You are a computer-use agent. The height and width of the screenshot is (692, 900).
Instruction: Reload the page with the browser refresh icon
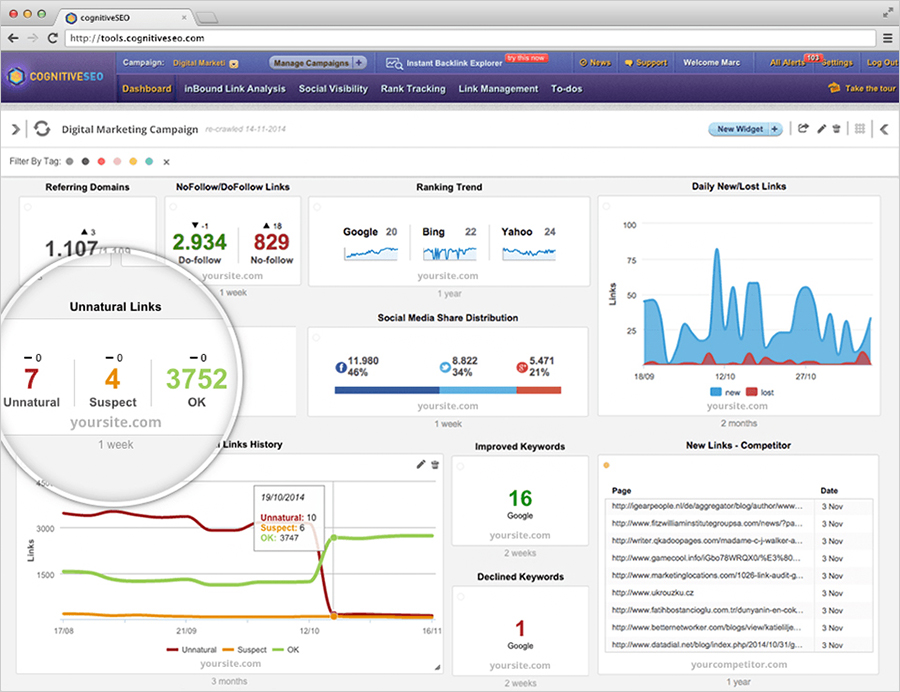52,38
